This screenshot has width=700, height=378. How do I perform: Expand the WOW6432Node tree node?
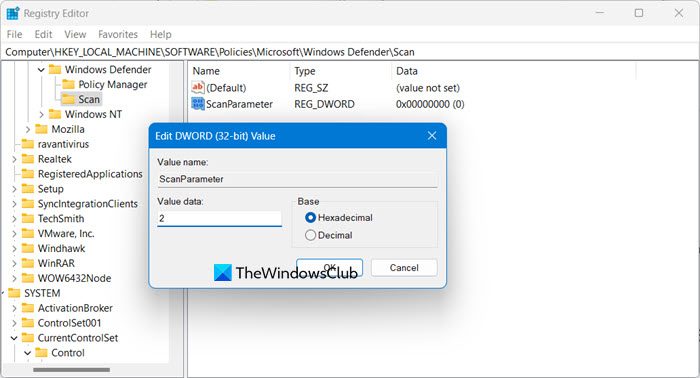tap(14, 278)
